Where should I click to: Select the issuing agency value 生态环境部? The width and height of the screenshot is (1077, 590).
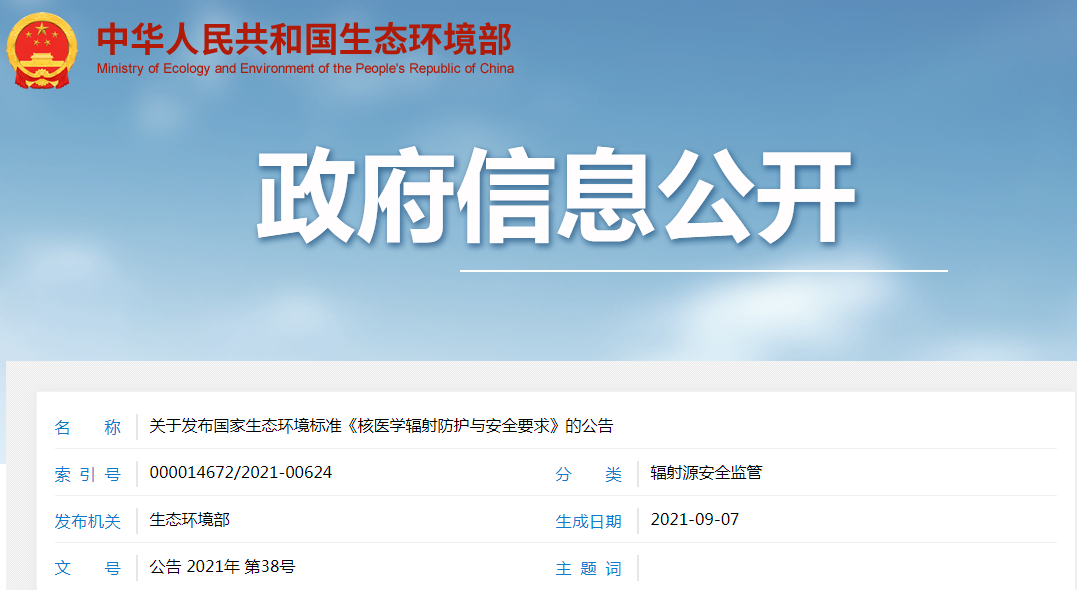point(190,520)
